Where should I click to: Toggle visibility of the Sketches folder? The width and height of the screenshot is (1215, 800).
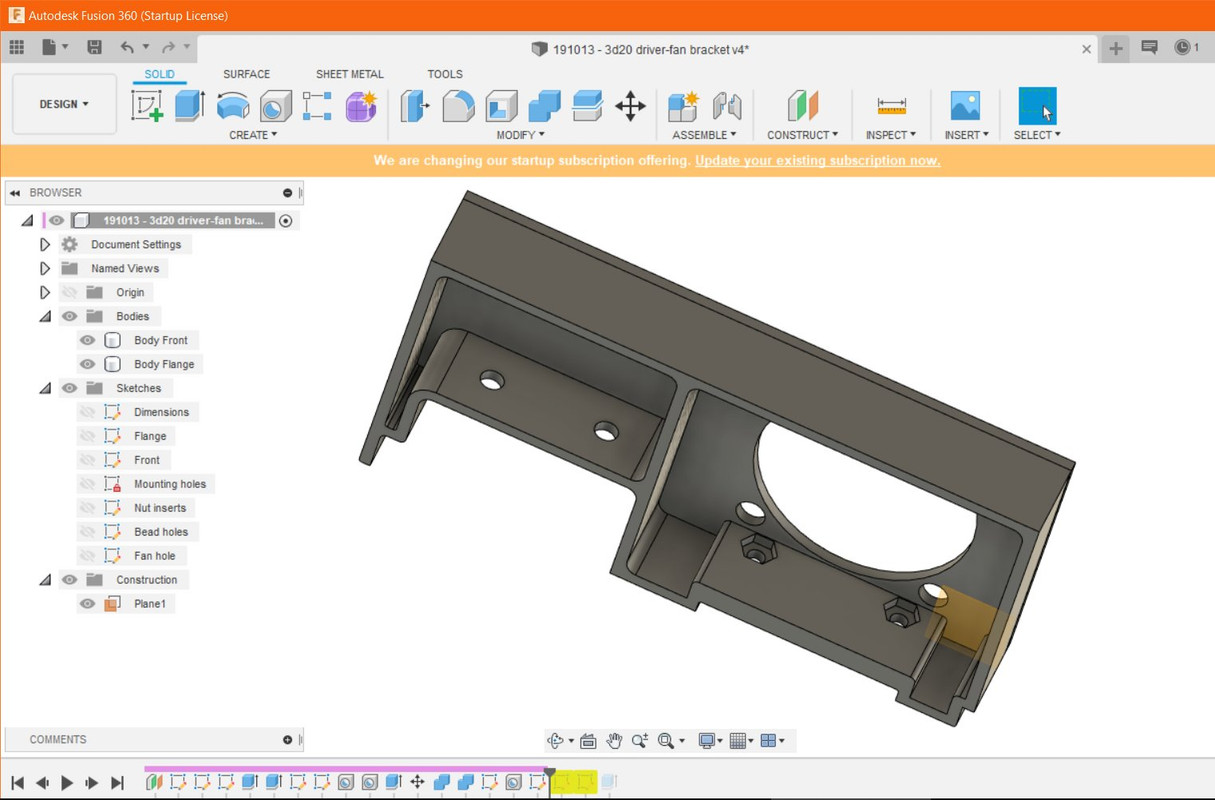69,388
